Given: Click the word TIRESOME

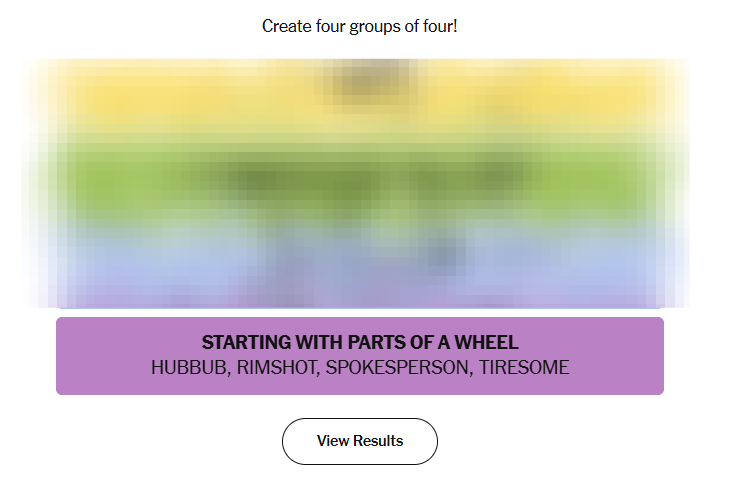Looking at the screenshot, I should 524,368.
